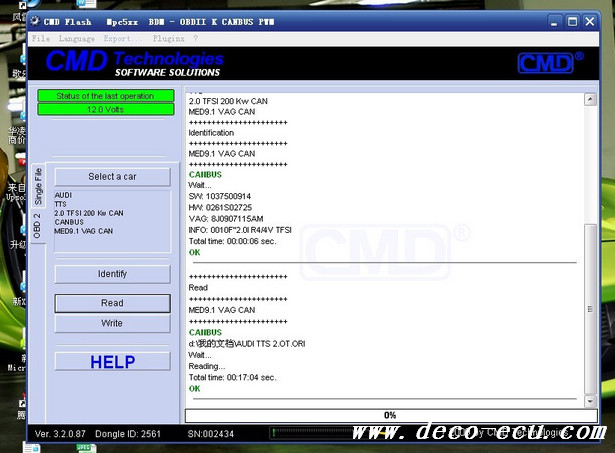Open the question mark help menu

(195, 38)
